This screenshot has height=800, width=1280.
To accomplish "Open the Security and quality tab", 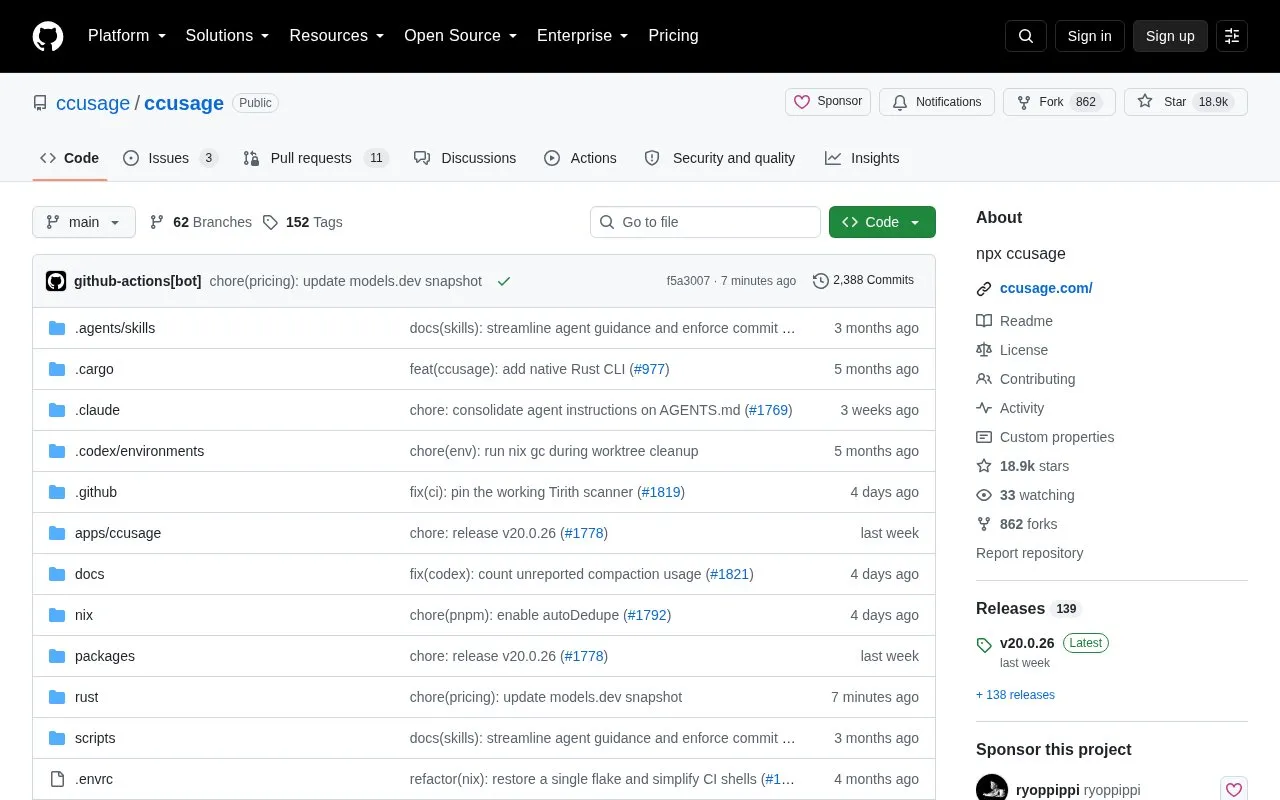I will (x=720, y=158).
